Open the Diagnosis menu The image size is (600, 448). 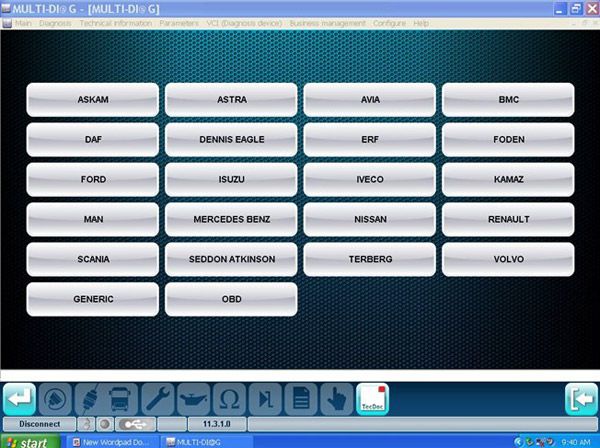55,23
